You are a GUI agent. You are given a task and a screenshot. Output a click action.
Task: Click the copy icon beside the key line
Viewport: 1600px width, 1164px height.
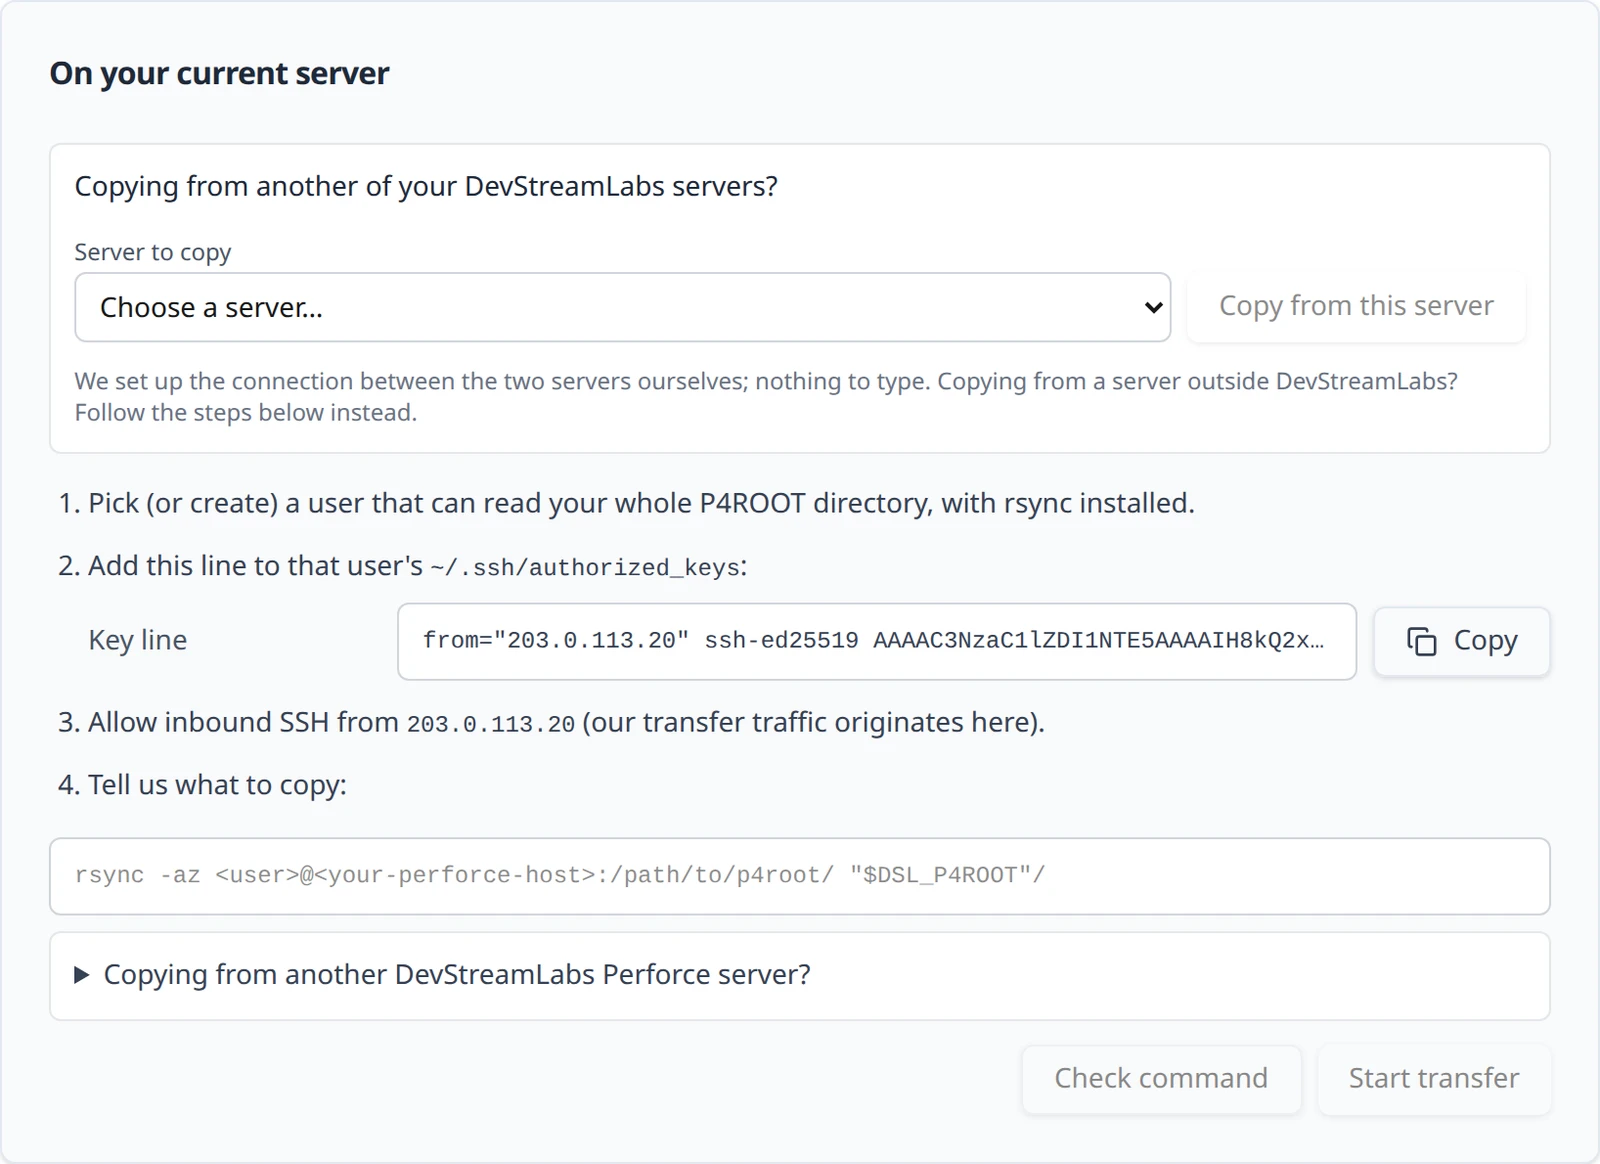pyautogui.click(x=1421, y=641)
